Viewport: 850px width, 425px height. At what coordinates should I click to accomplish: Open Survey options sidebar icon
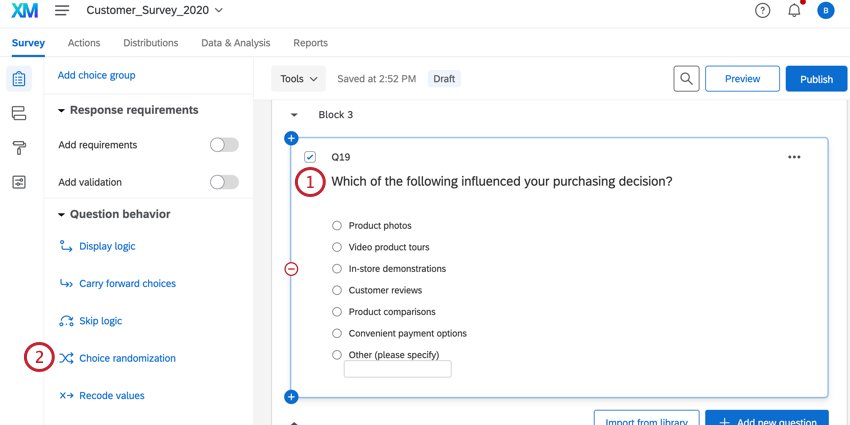click(18, 182)
